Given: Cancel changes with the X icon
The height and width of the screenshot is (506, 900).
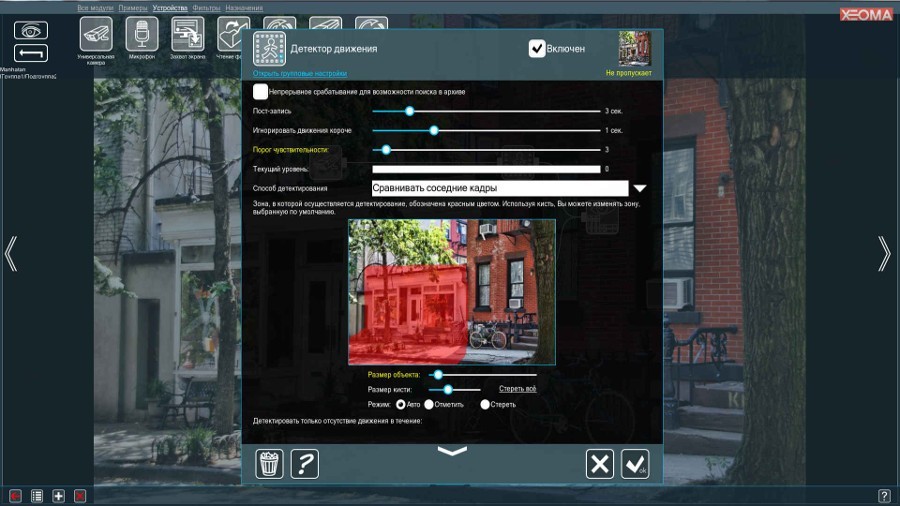Looking at the screenshot, I should 600,464.
